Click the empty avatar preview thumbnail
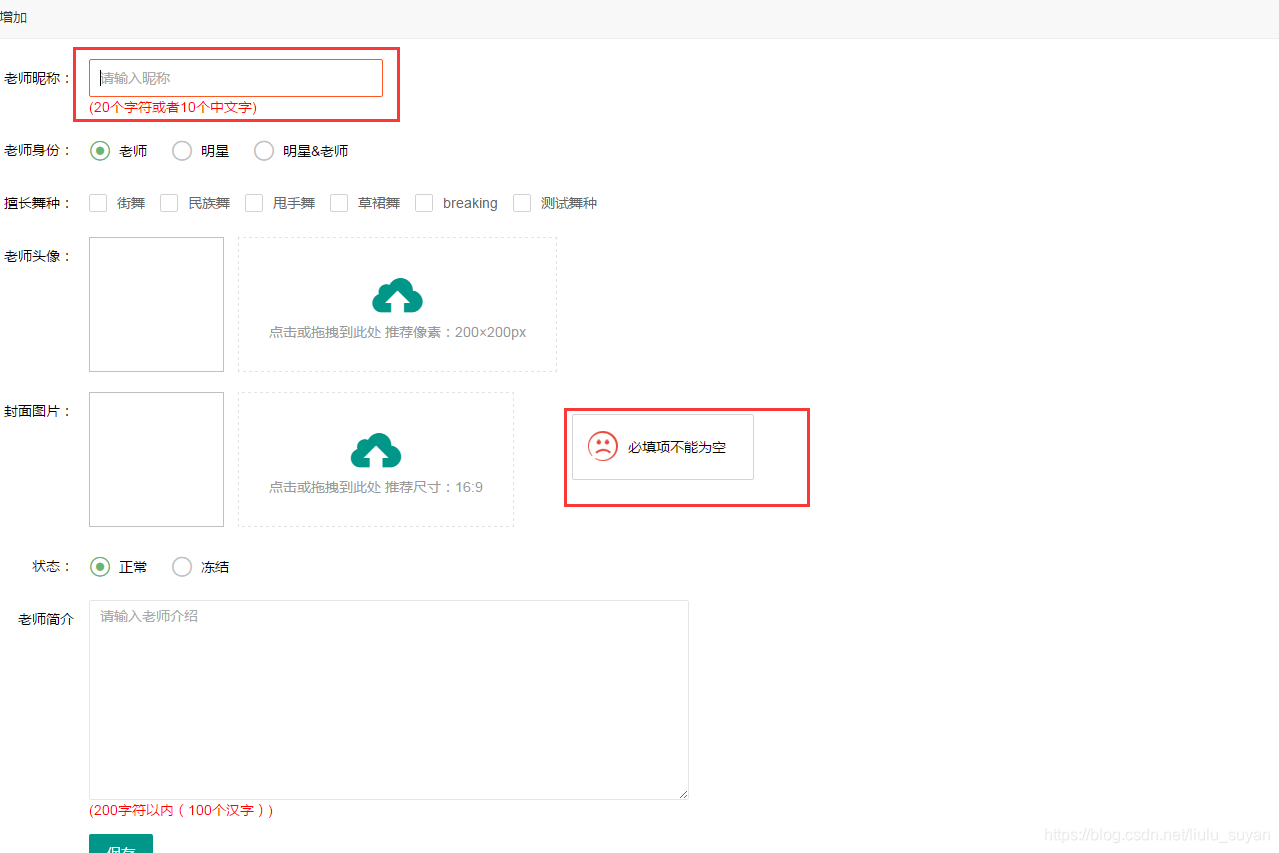 (156, 304)
